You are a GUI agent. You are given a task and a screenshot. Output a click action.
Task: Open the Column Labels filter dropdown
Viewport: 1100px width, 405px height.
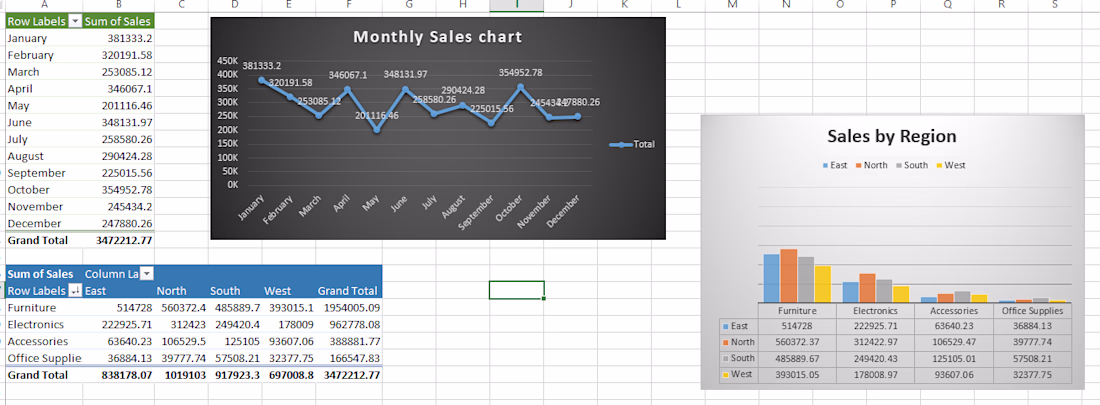147,274
